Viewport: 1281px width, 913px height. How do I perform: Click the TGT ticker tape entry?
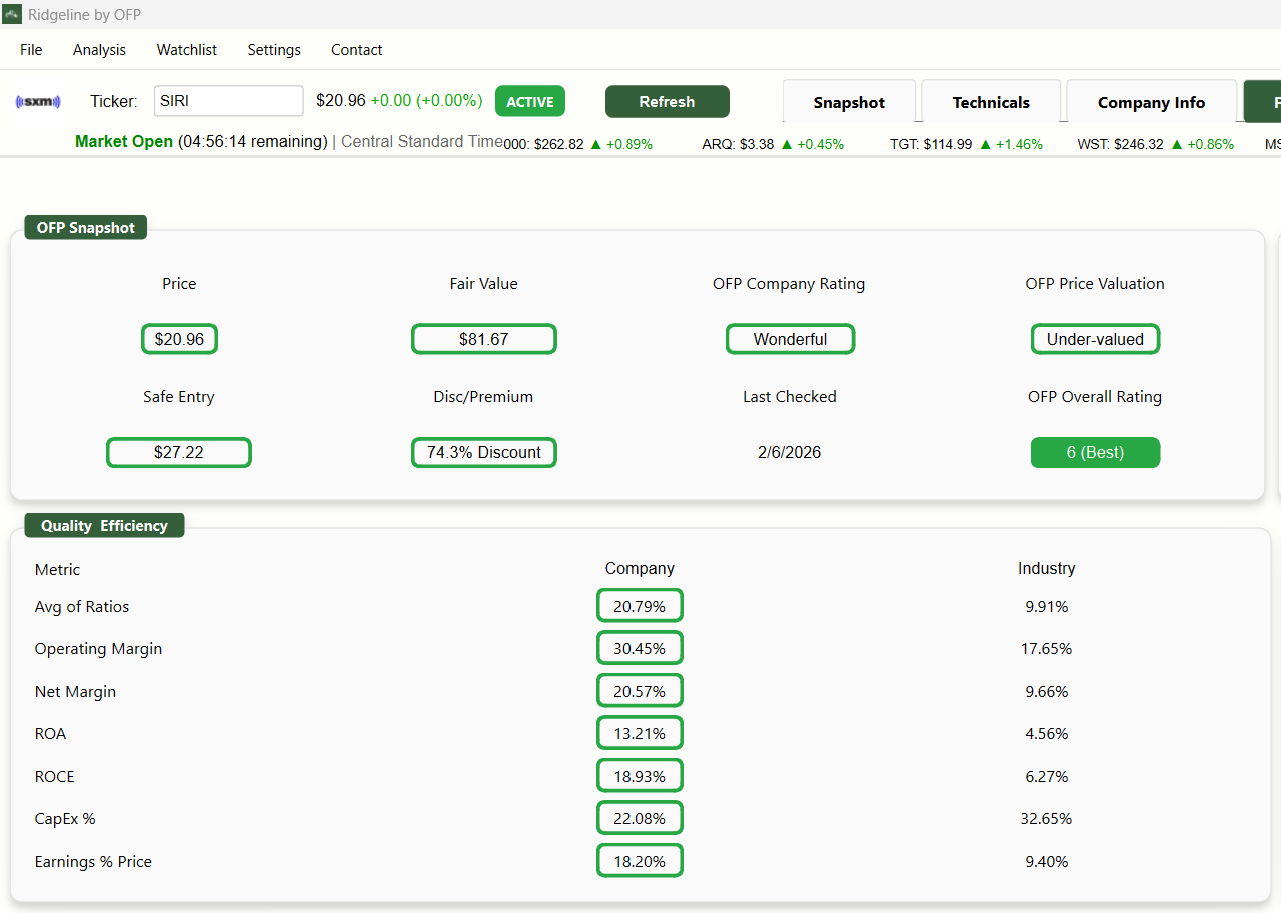[966, 144]
